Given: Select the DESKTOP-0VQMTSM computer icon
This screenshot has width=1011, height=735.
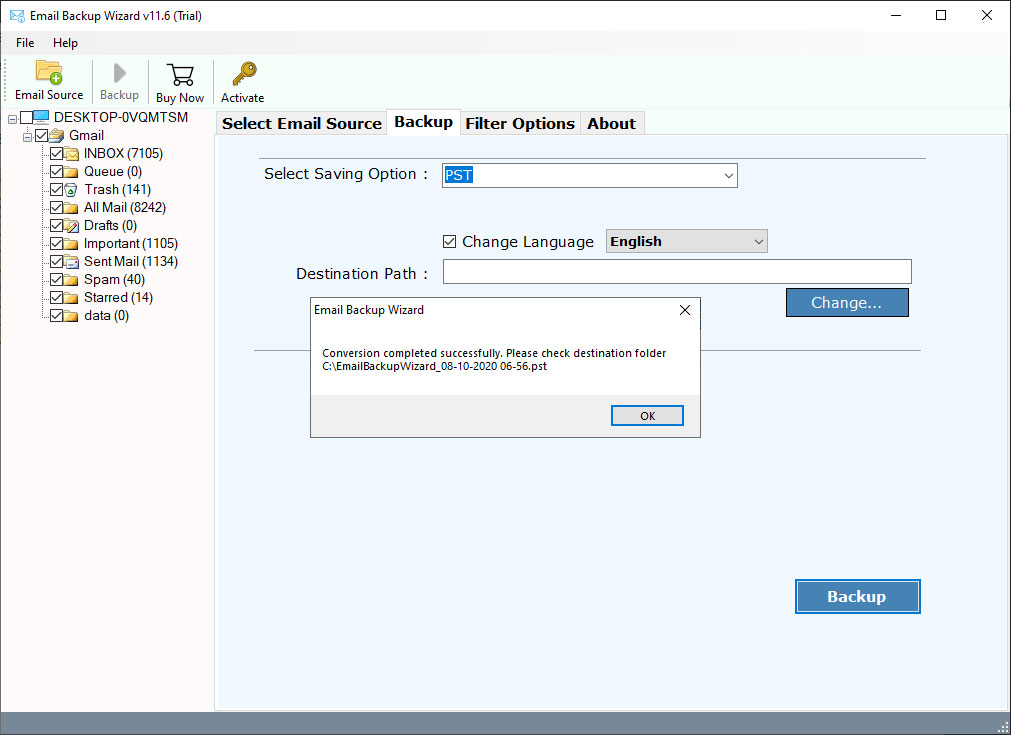Looking at the screenshot, I should point(41,117).
